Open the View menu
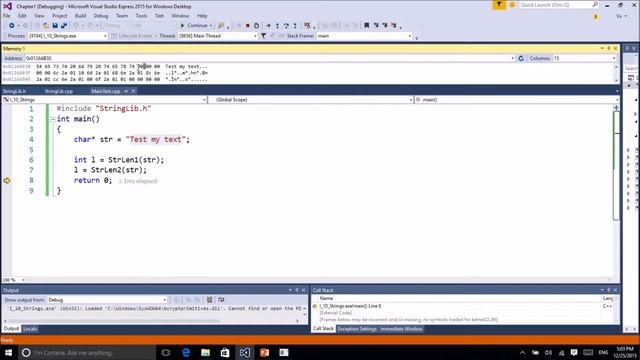 tap(39, 16)
